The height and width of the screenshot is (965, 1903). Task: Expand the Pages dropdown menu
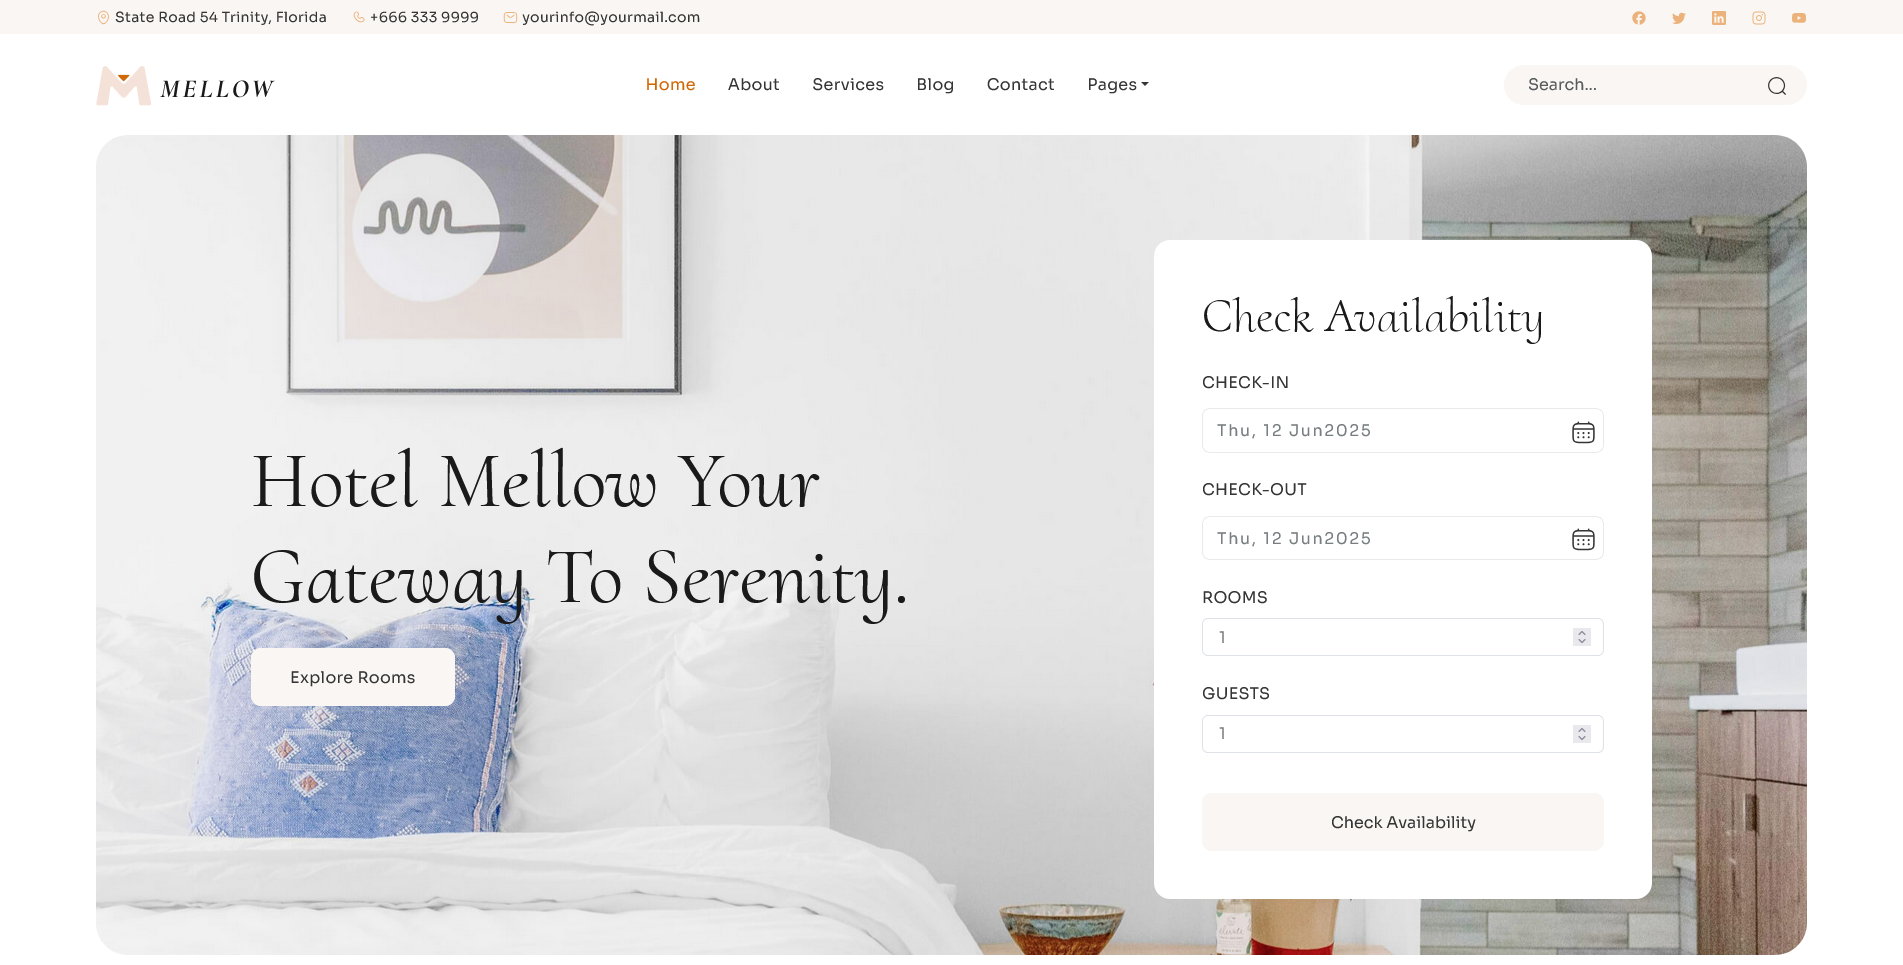pos(1118,85)
